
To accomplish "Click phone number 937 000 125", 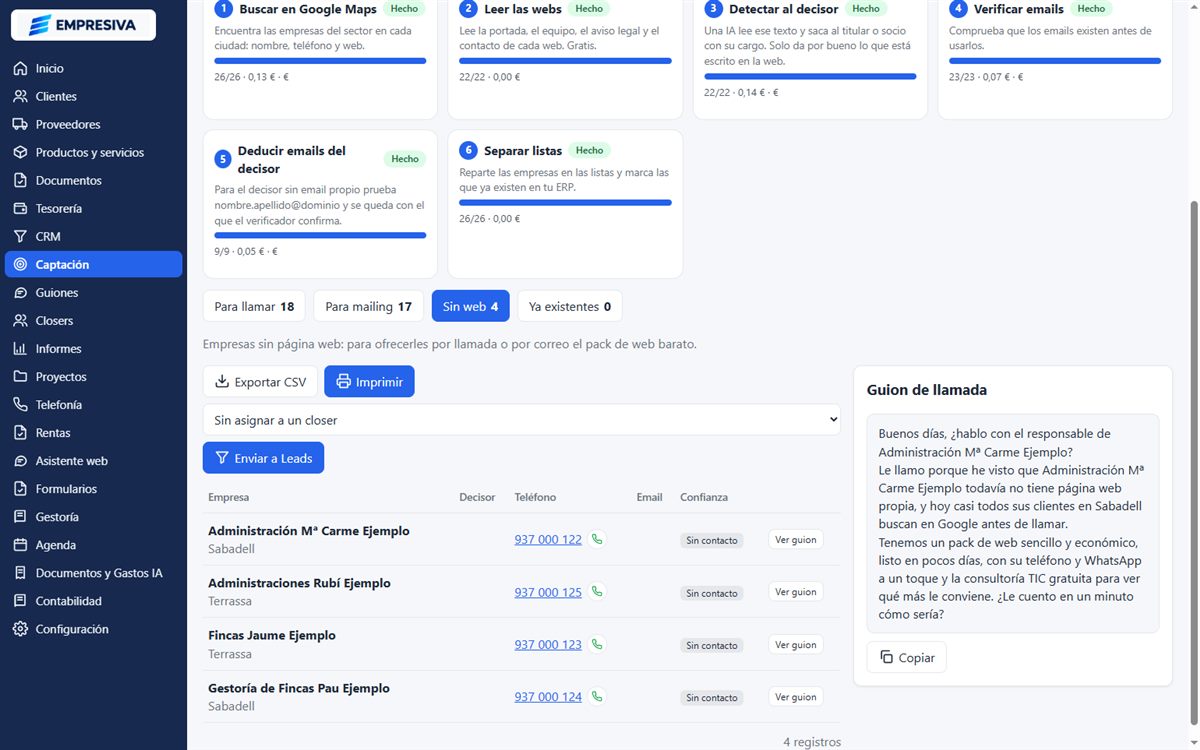I will point(548,592).
